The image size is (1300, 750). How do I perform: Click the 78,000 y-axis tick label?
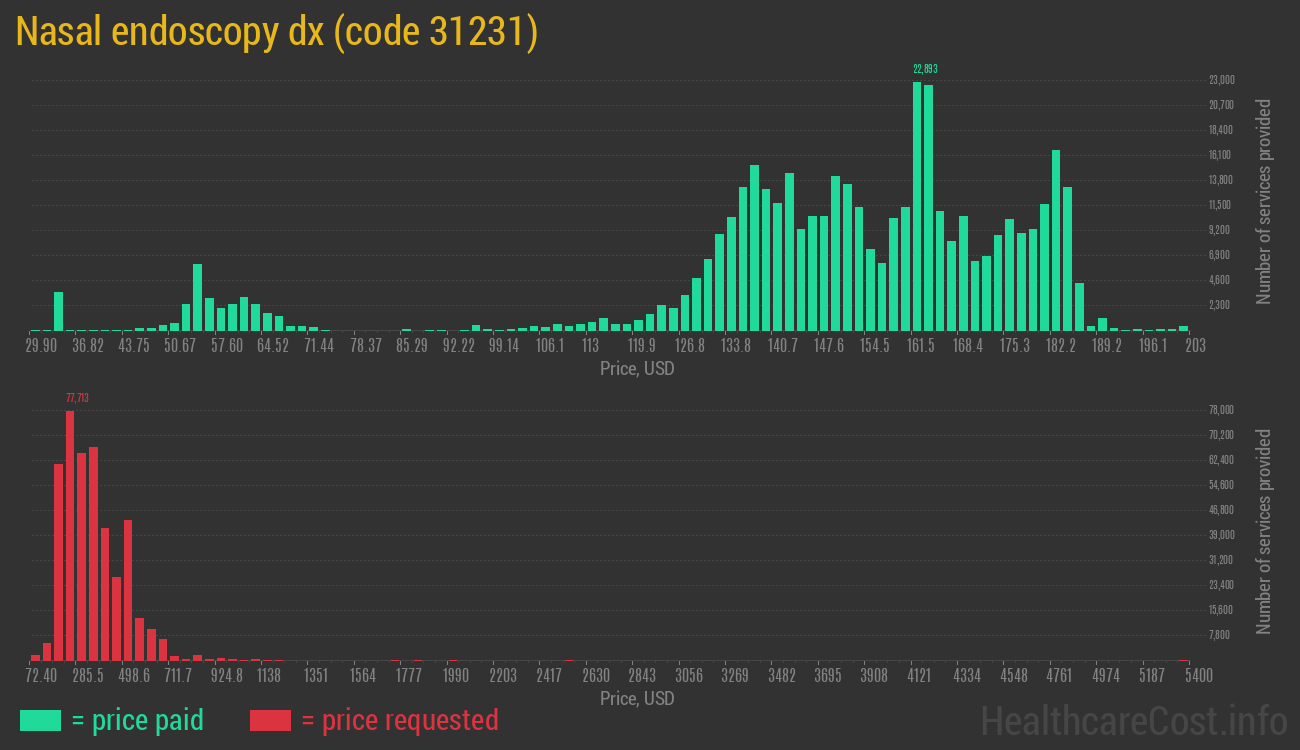1221,410
